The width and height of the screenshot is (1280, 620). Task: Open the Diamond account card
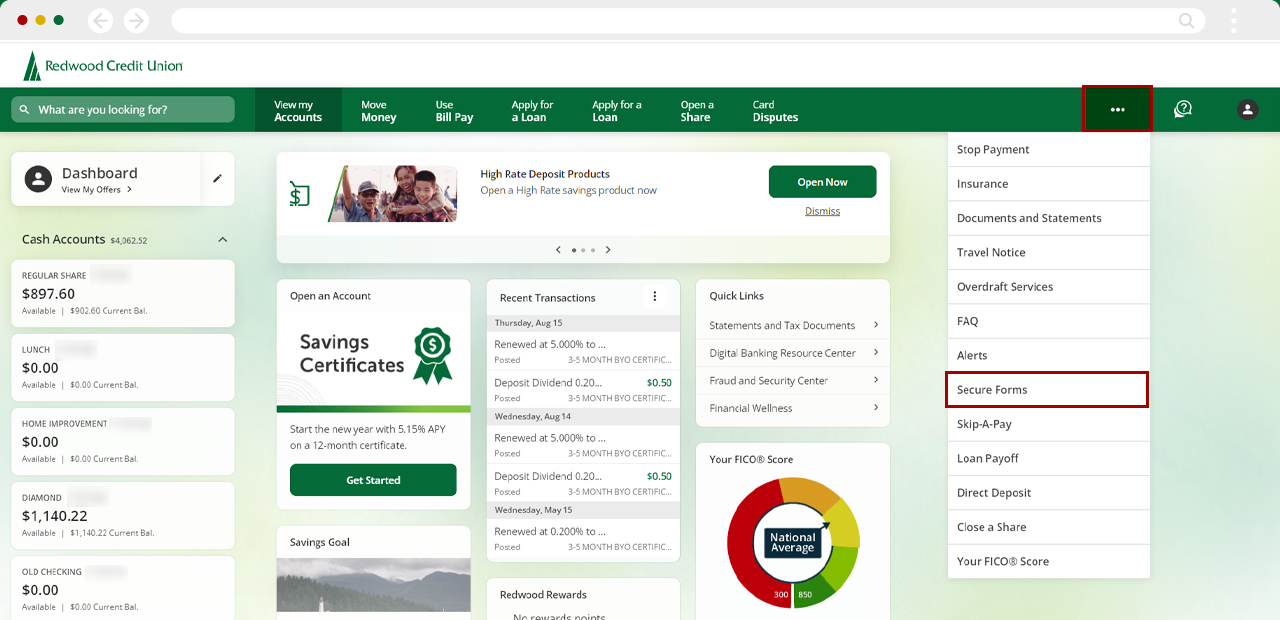coord(123,515)
